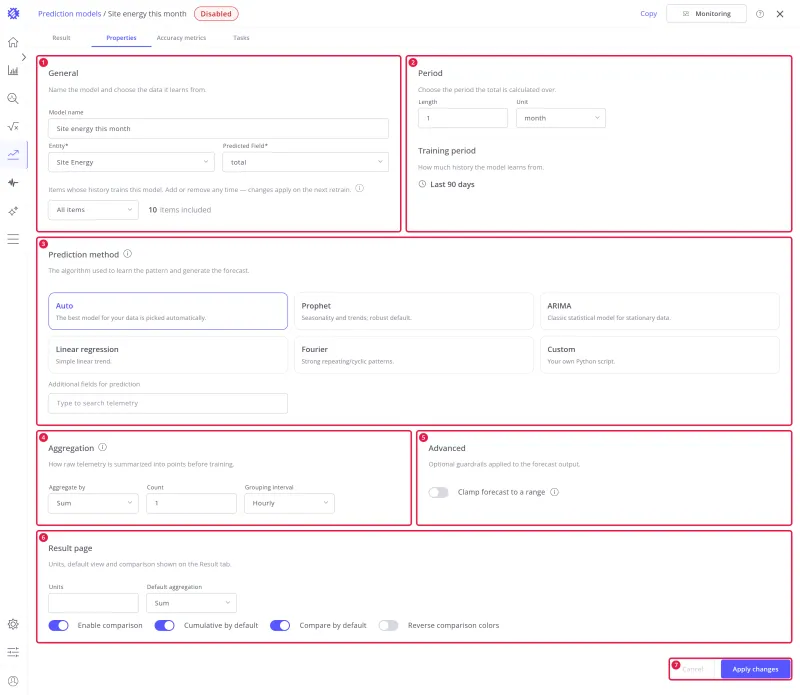Click the Last 90 days training period text
The height and width of the screenshot is (695, 800).
[452, 184]
